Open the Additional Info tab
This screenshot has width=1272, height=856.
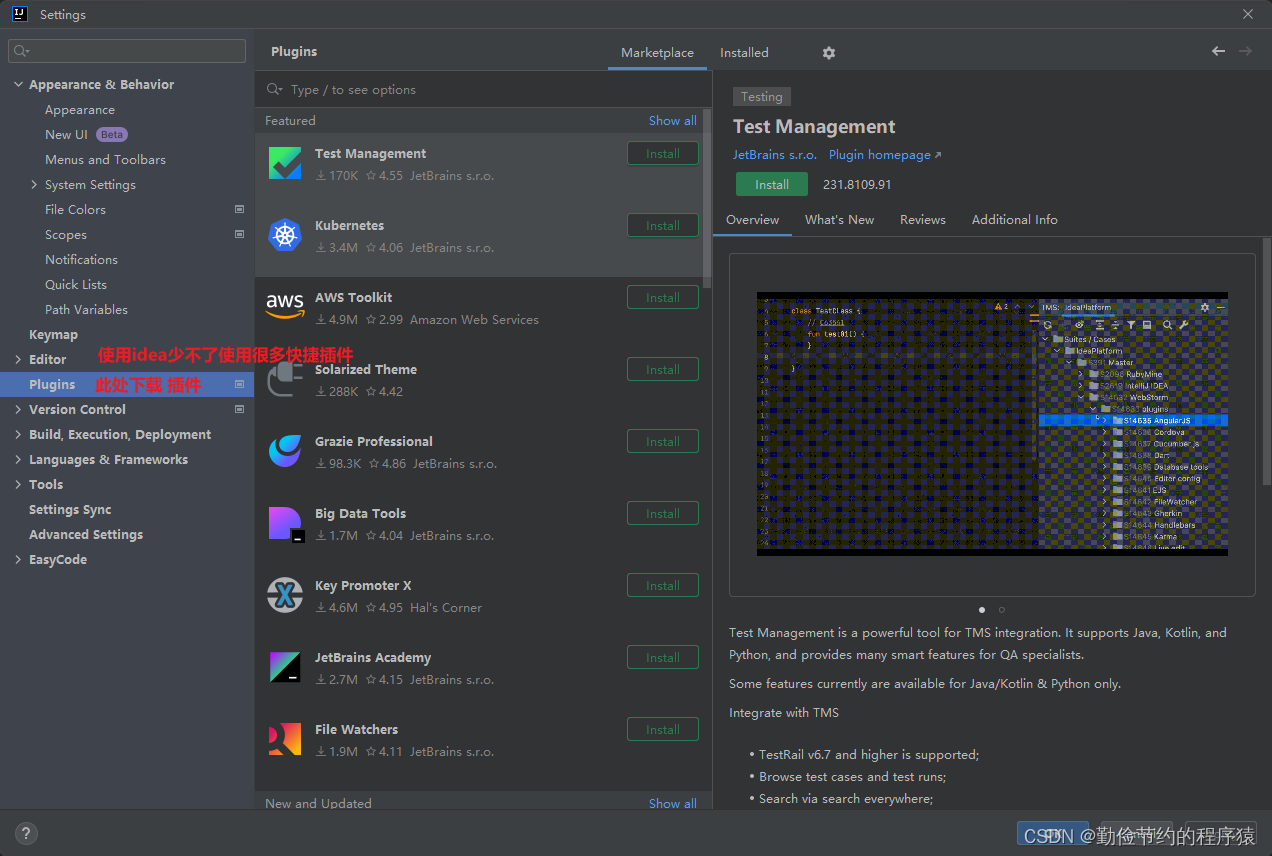click(x=1014, y=220)
